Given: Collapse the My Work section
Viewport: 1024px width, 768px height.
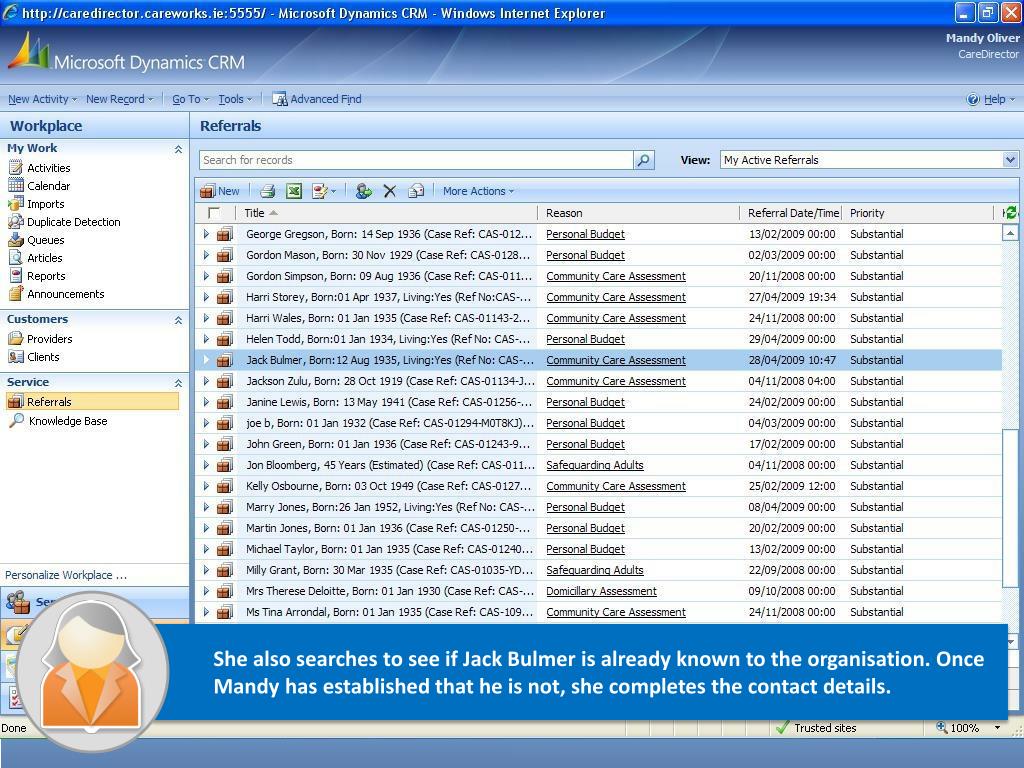Looking at the screenshot, I should pos(178,149).
